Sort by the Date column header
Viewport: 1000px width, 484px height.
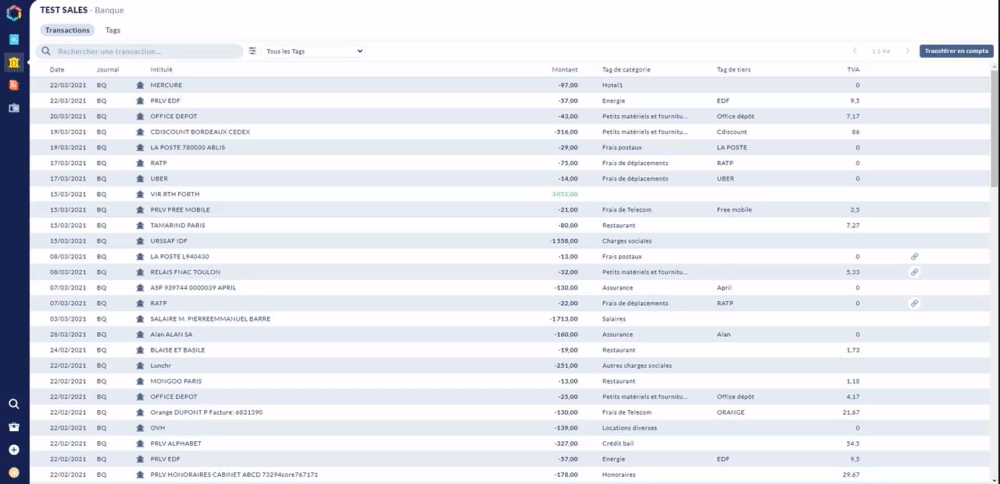(x=57, y=70)
